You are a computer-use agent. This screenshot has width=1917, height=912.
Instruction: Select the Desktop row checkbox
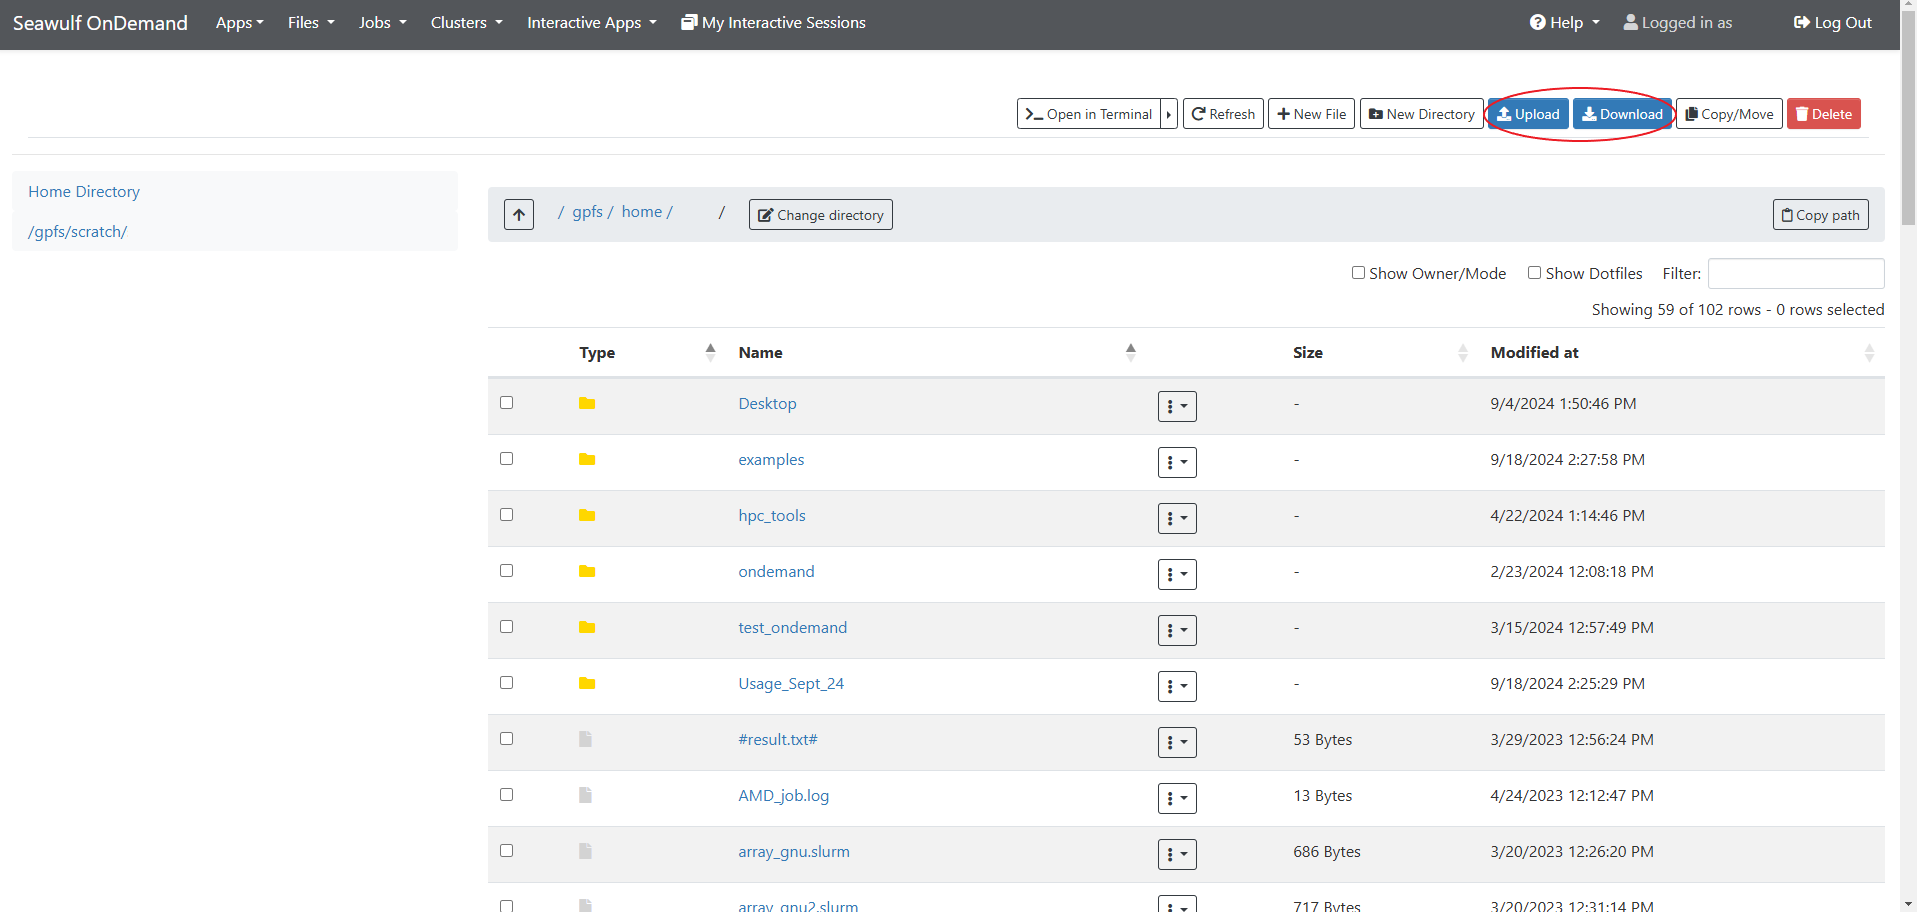pos(506,402)
